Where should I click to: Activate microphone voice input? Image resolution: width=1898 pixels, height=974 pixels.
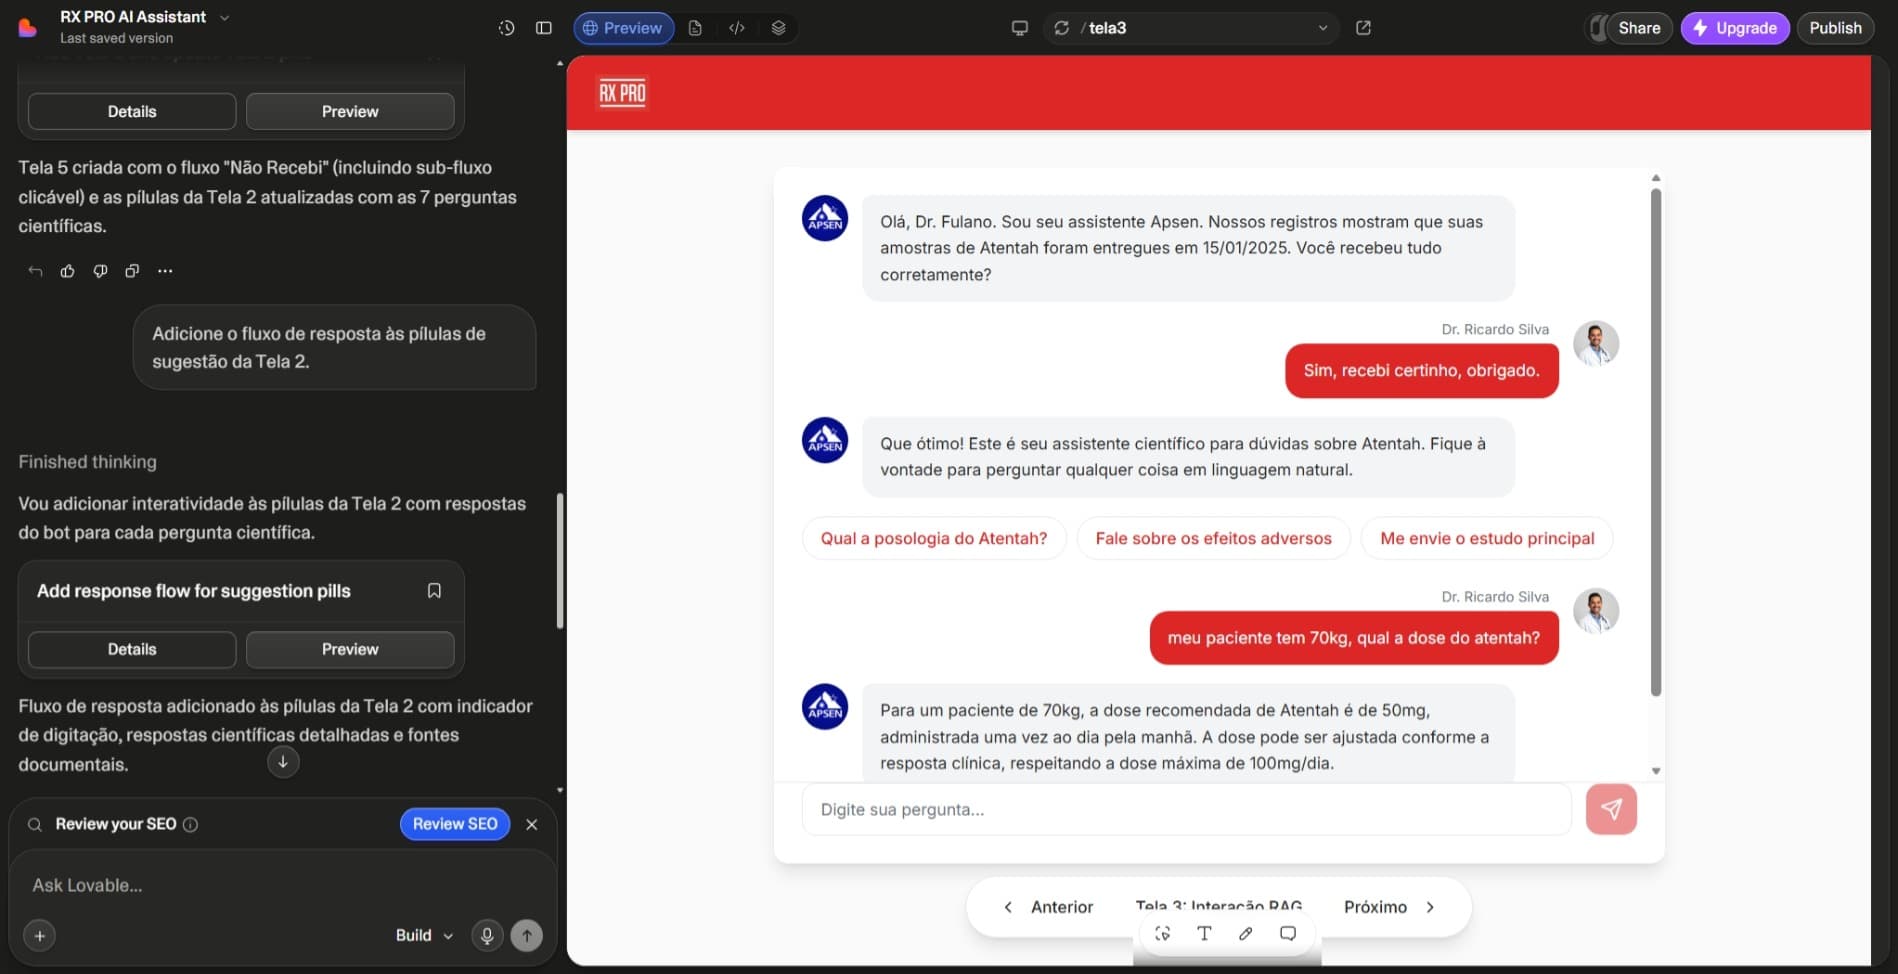[487, 935]
